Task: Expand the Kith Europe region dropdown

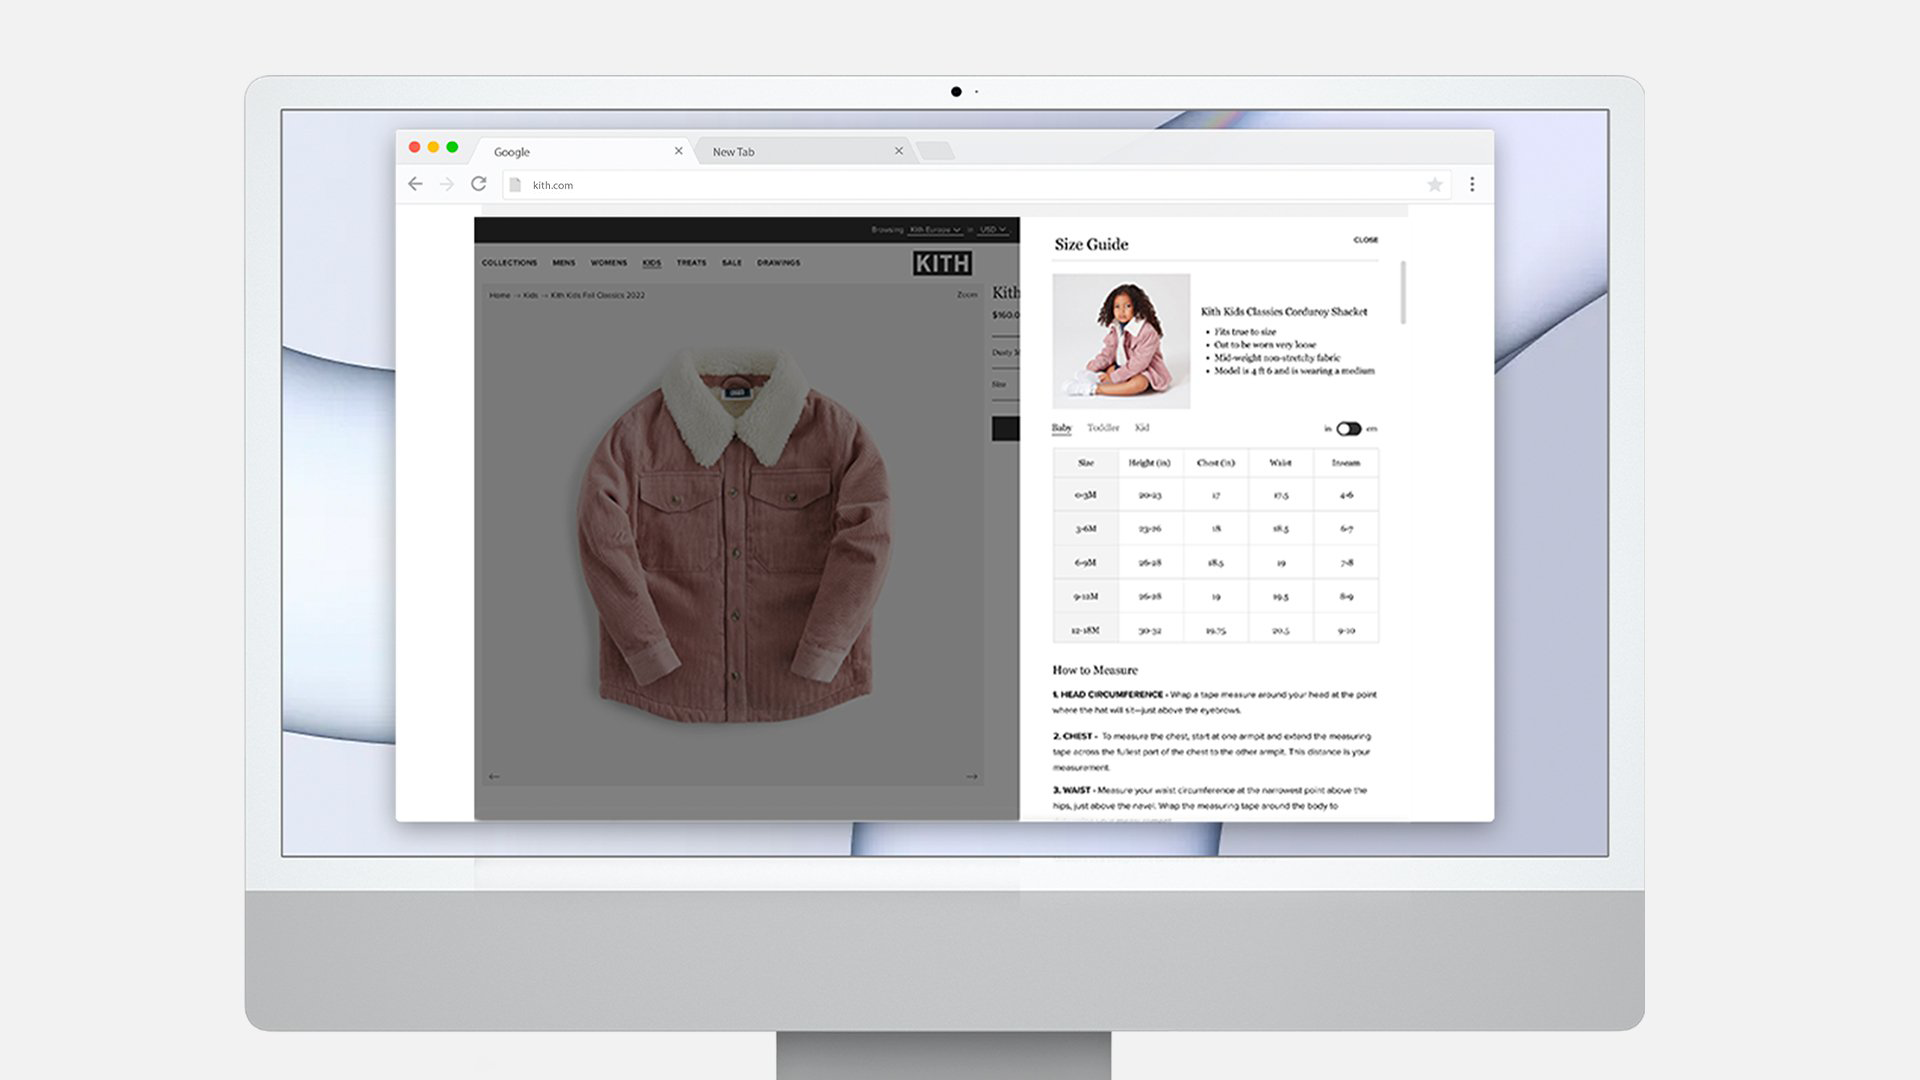Action: tap(935, 230)
